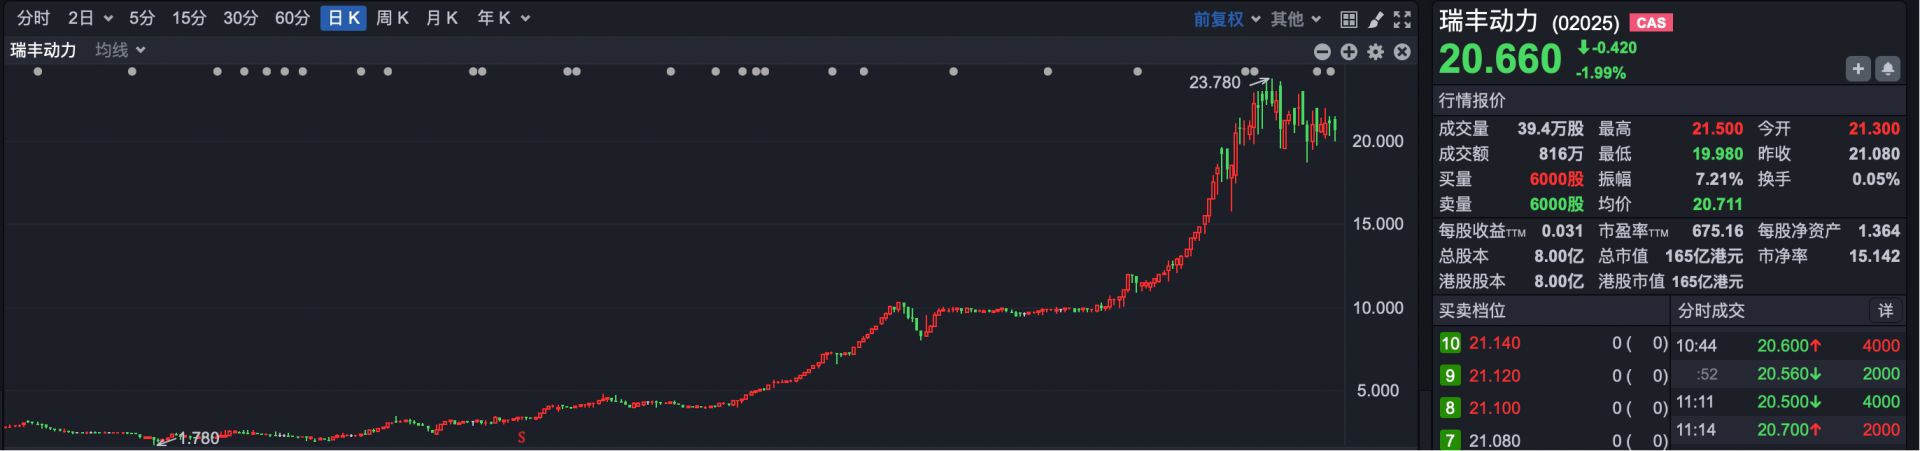Viewport: 1920px width, 451px height.
Task: Expand the 年K period dropdown
Action: click(503, 18)
